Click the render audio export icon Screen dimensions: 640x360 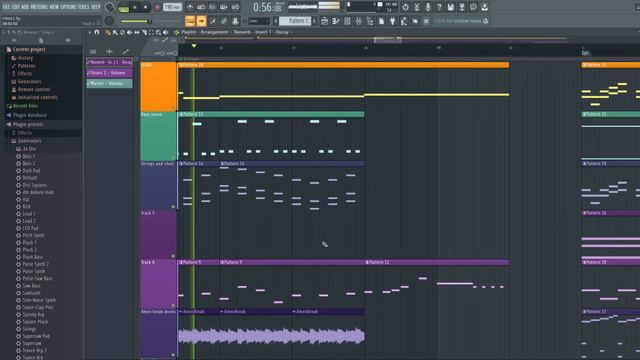(x=462, y=7)
